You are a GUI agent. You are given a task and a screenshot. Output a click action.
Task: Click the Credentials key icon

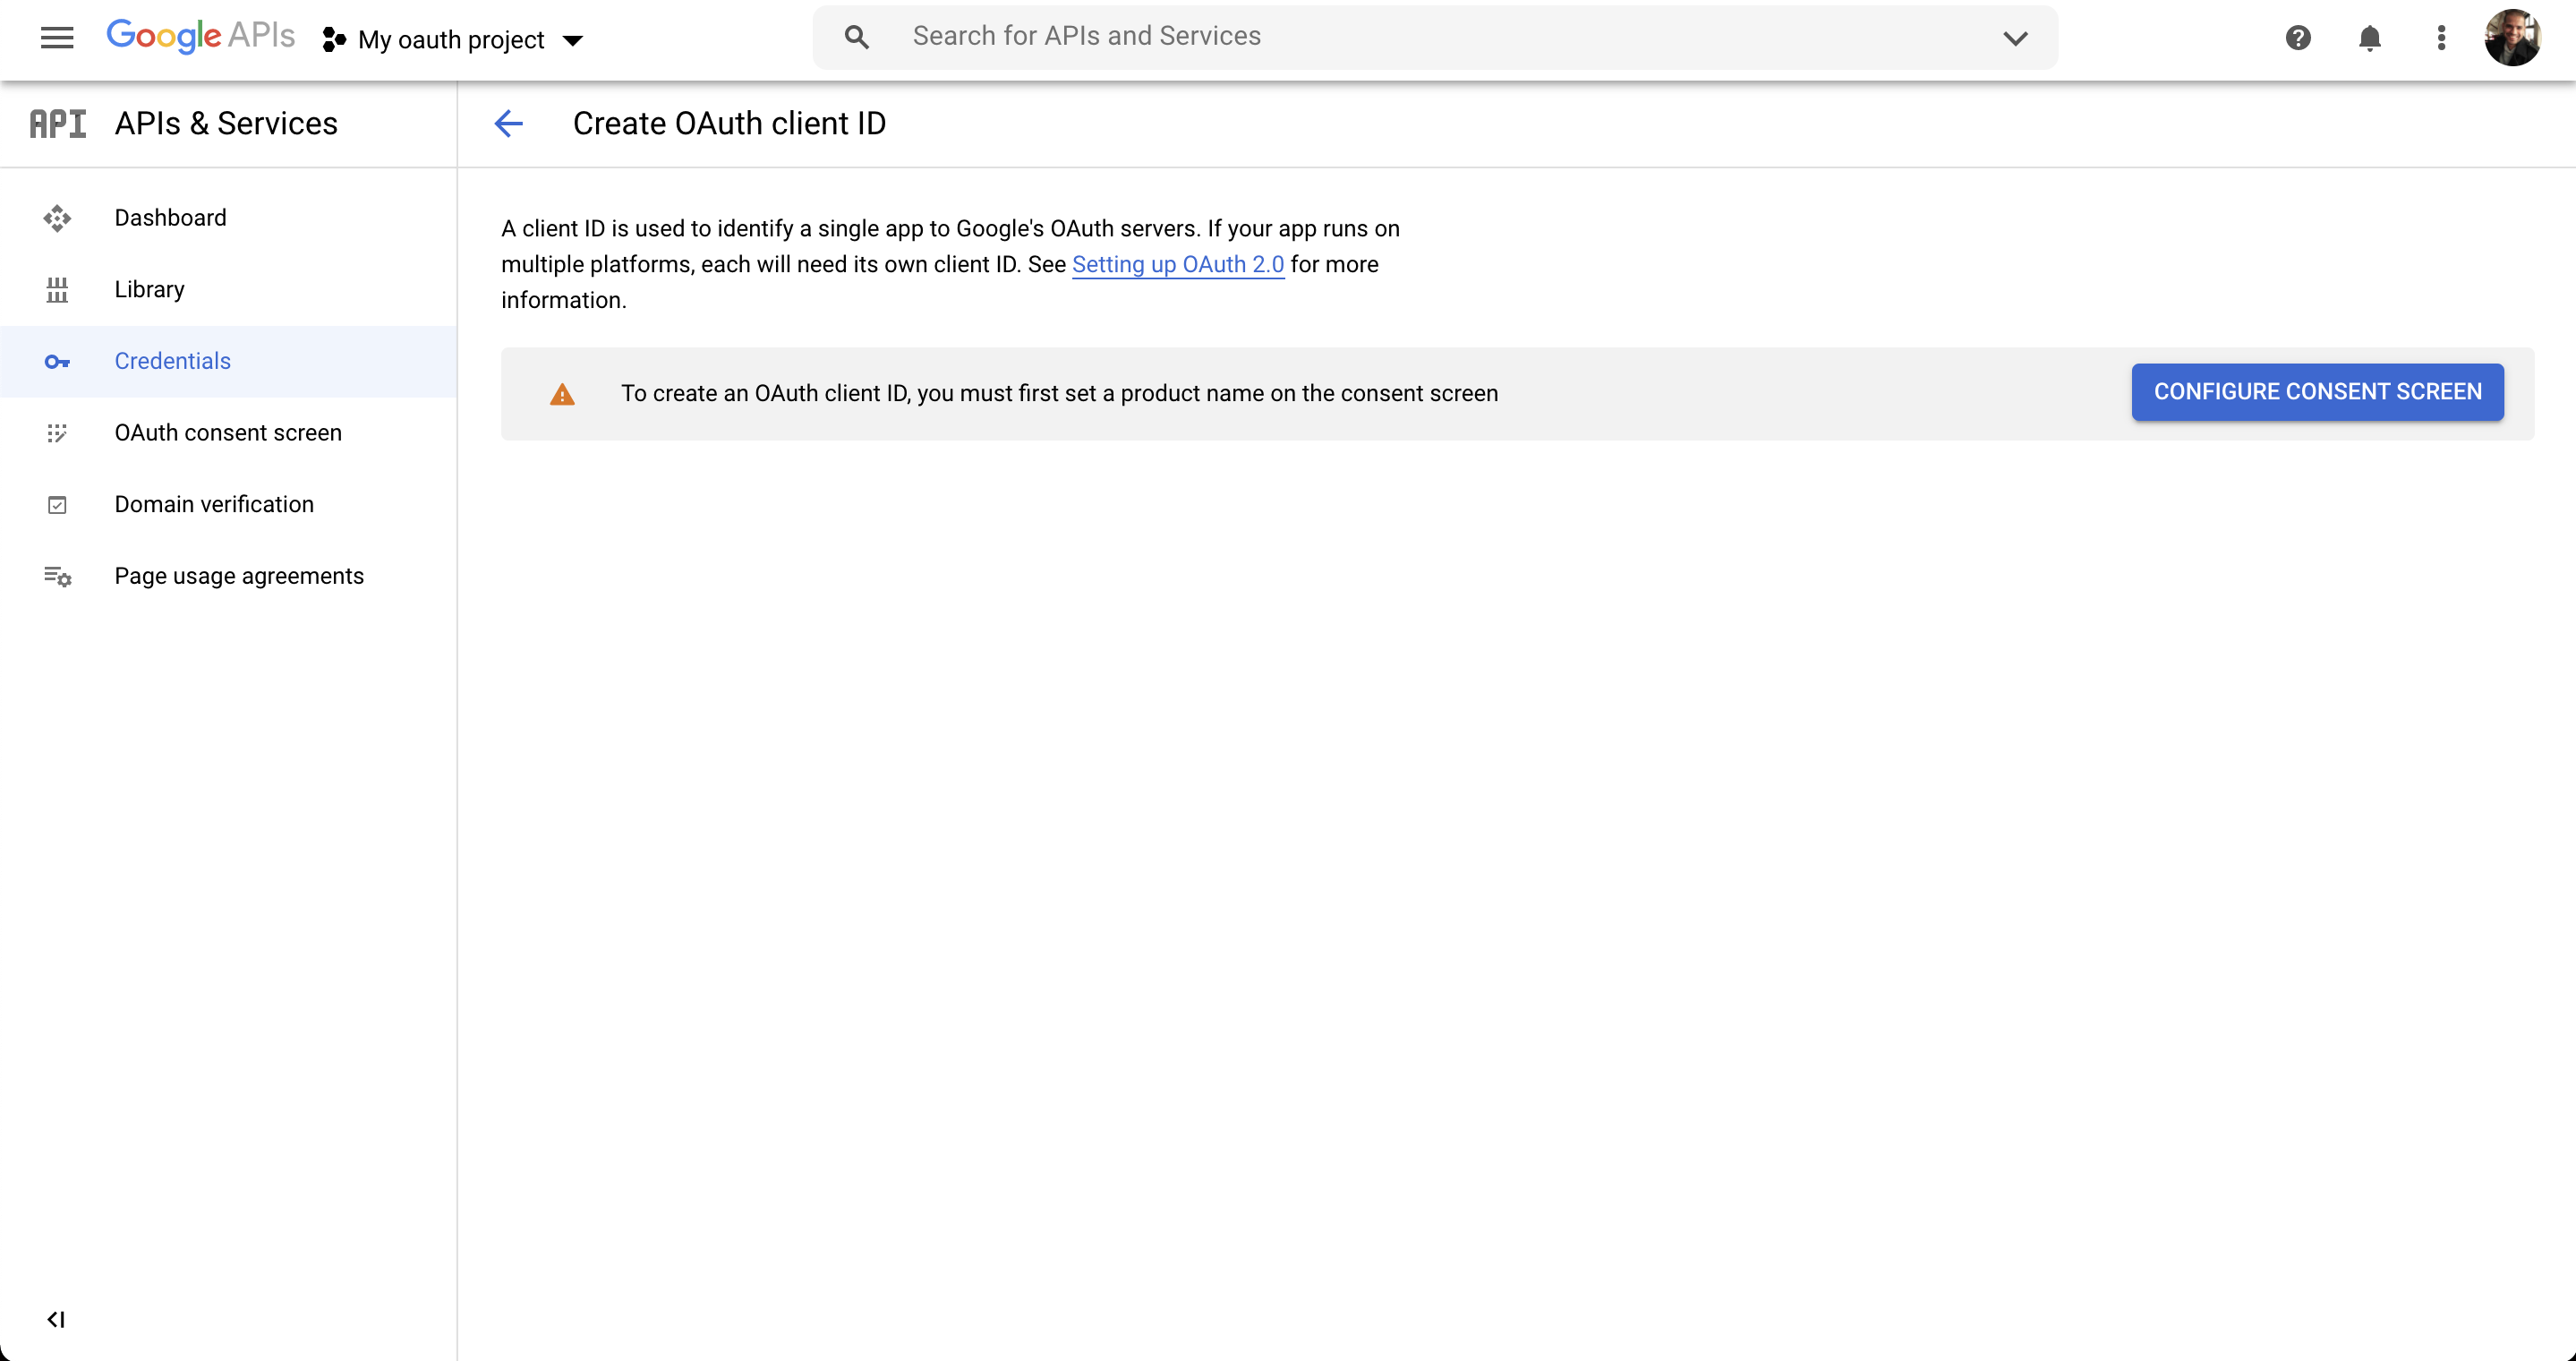tap(57, 361)
